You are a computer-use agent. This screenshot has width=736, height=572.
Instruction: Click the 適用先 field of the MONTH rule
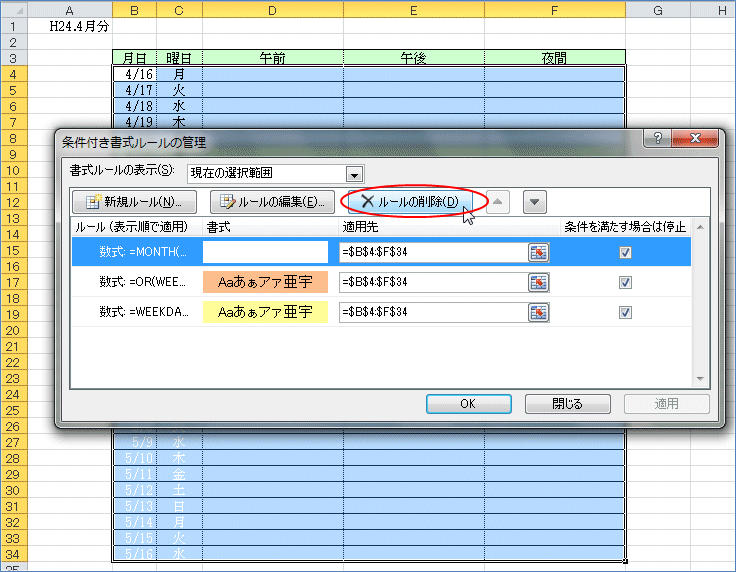point(434,252)
